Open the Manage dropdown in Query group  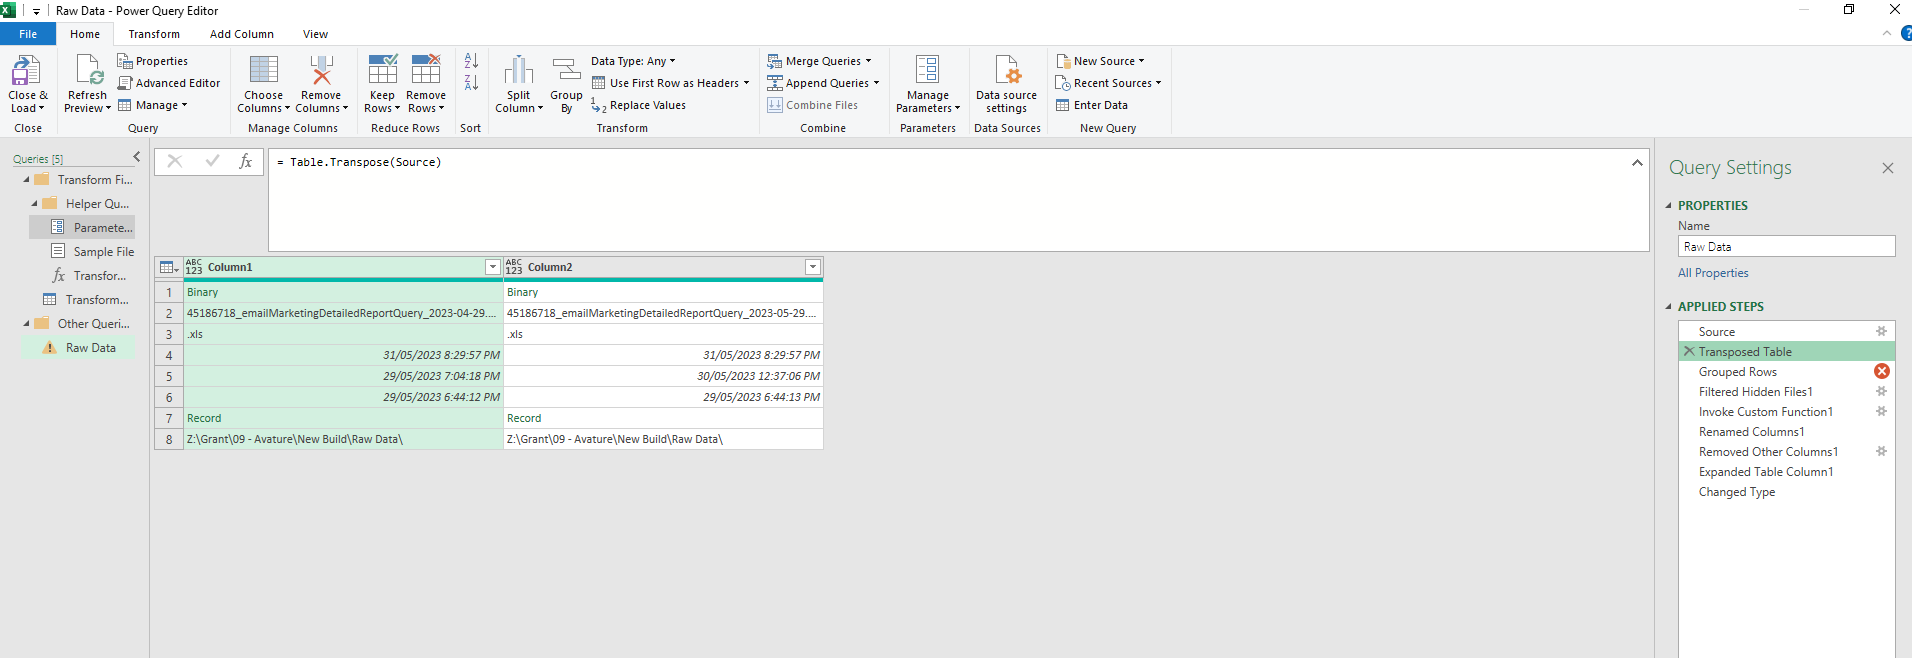(153, 105)
